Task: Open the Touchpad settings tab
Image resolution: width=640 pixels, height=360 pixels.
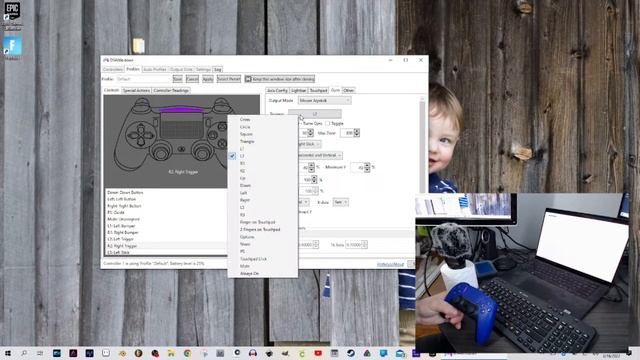Action: point(318,90)
